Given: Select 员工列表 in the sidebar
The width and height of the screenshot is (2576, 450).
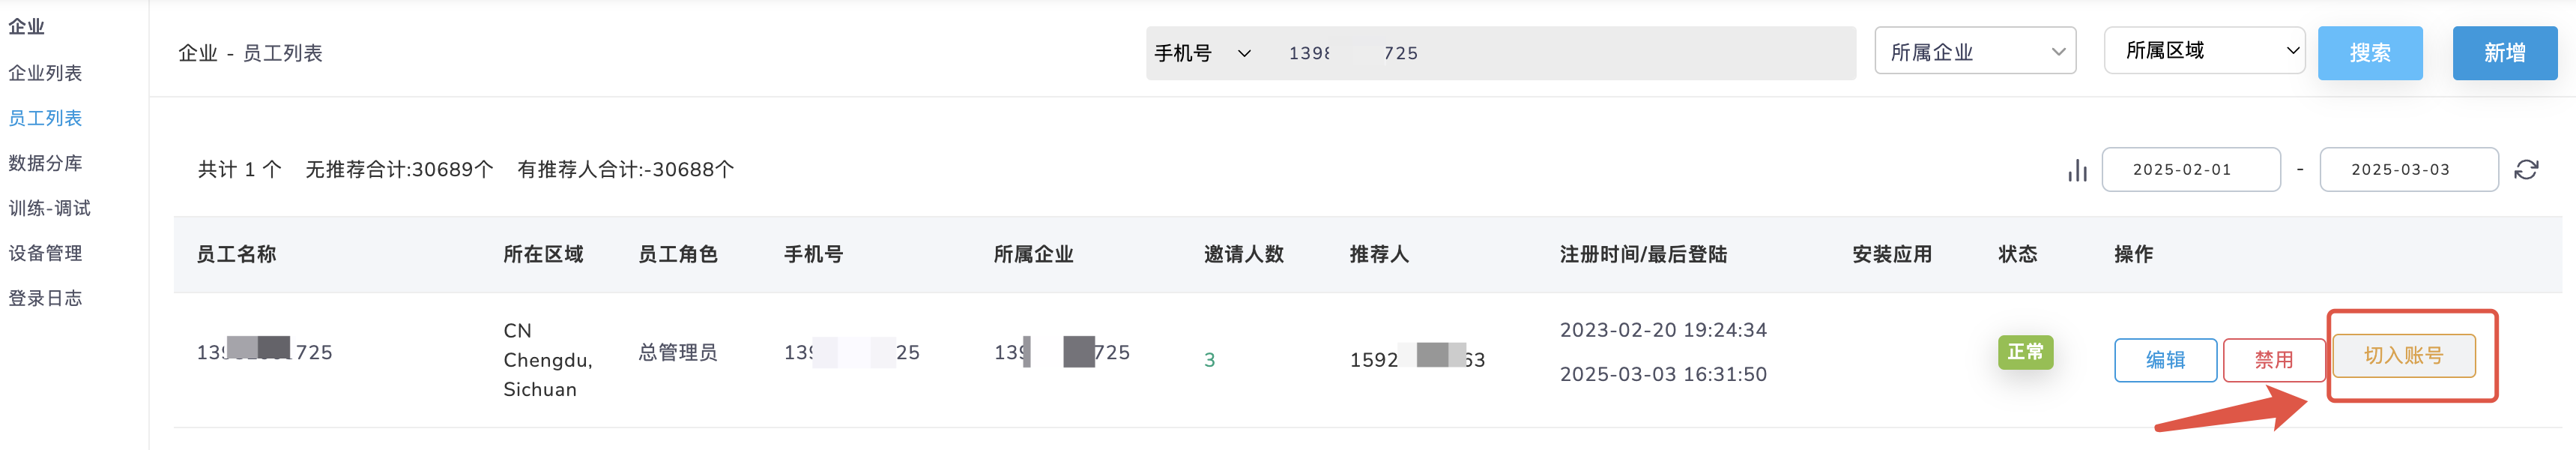Looking at the screenshot, I should [x=45, y=118].
